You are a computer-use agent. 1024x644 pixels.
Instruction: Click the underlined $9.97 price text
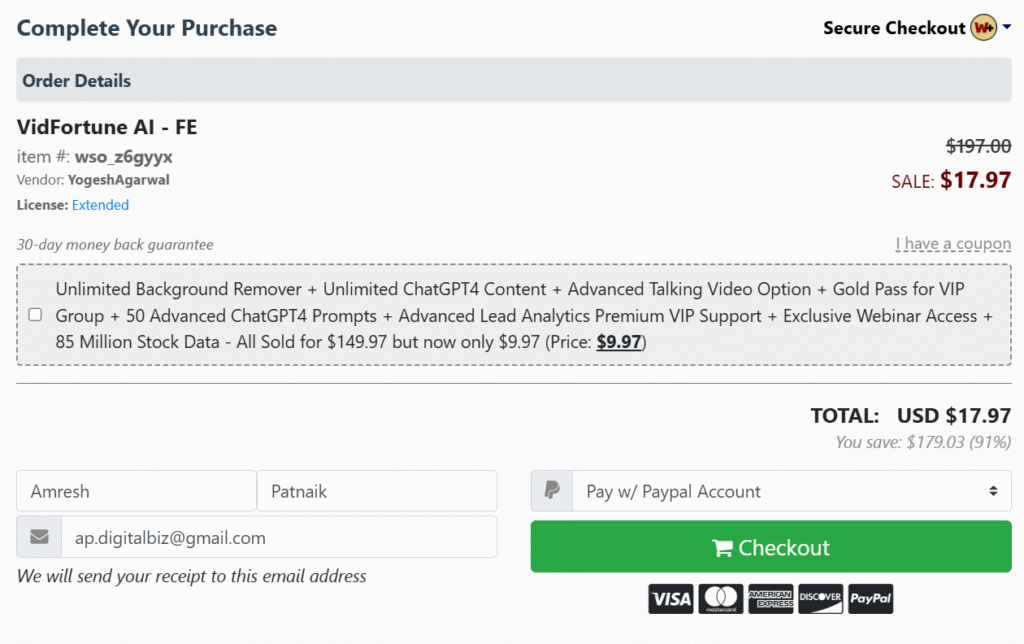[618, 342]
